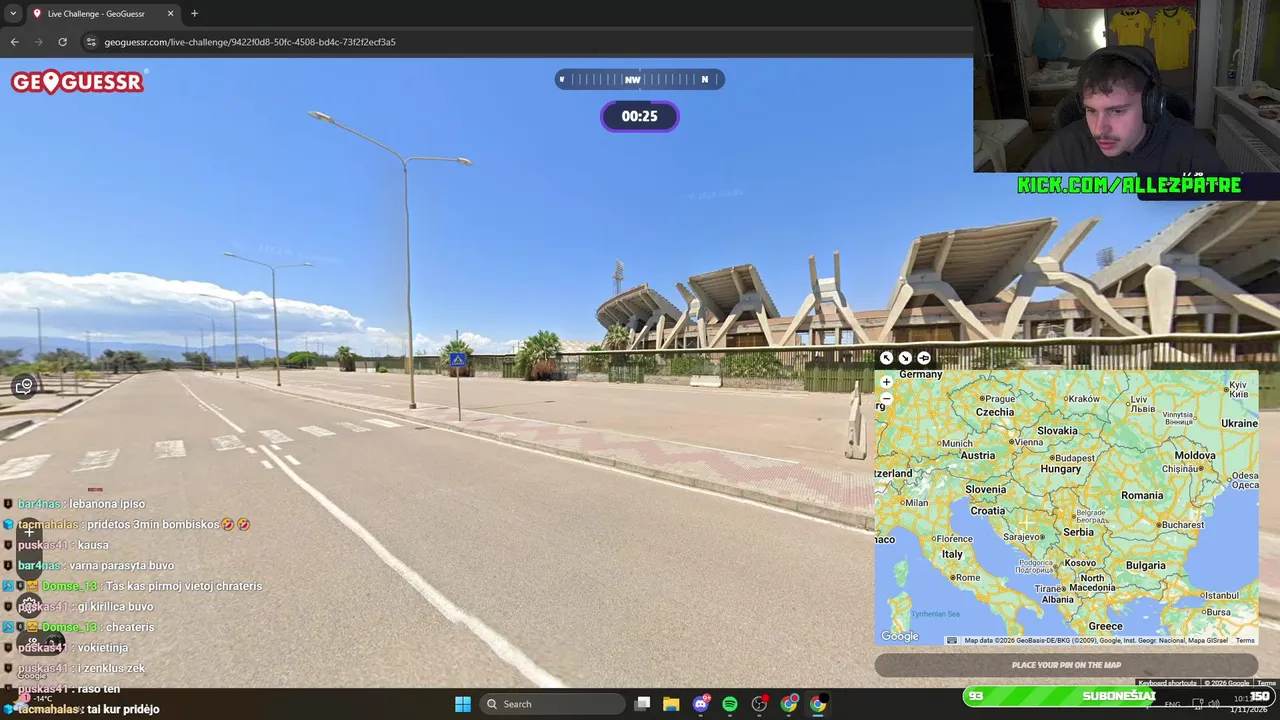This screenshot has width=1280, height=720.
Task: Click the Google logo on the map
Action: [899, 636]
